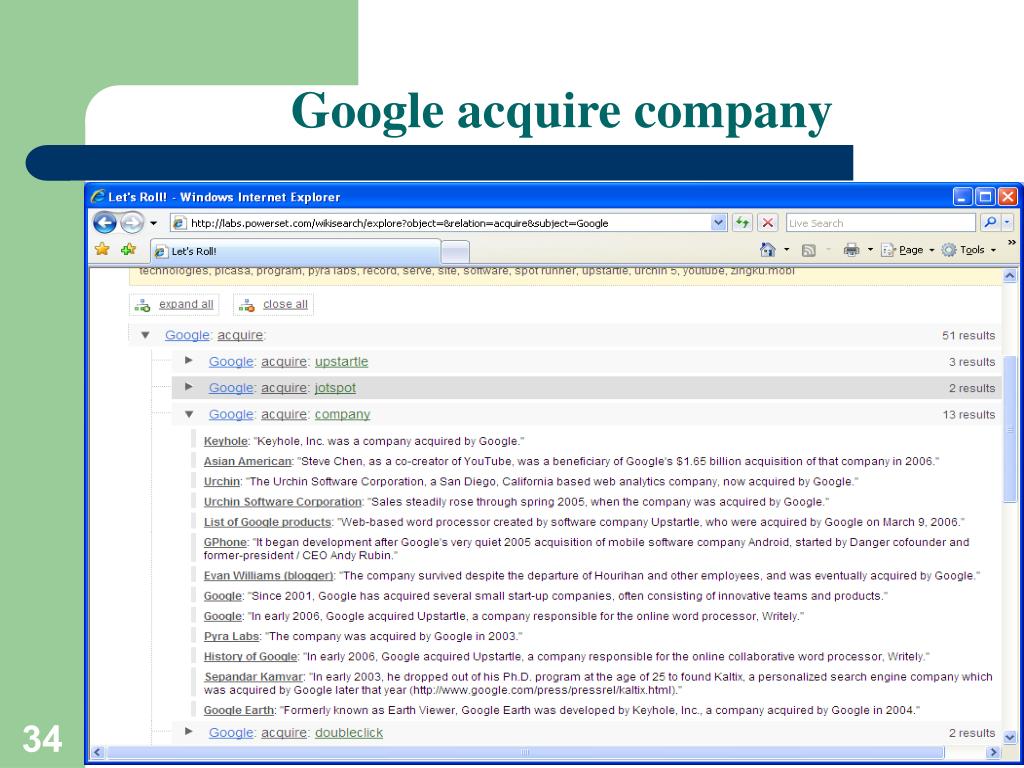Click the horizontal scrollbar left arrow
The image size is (1024, 768).
[x=97, y=752]
